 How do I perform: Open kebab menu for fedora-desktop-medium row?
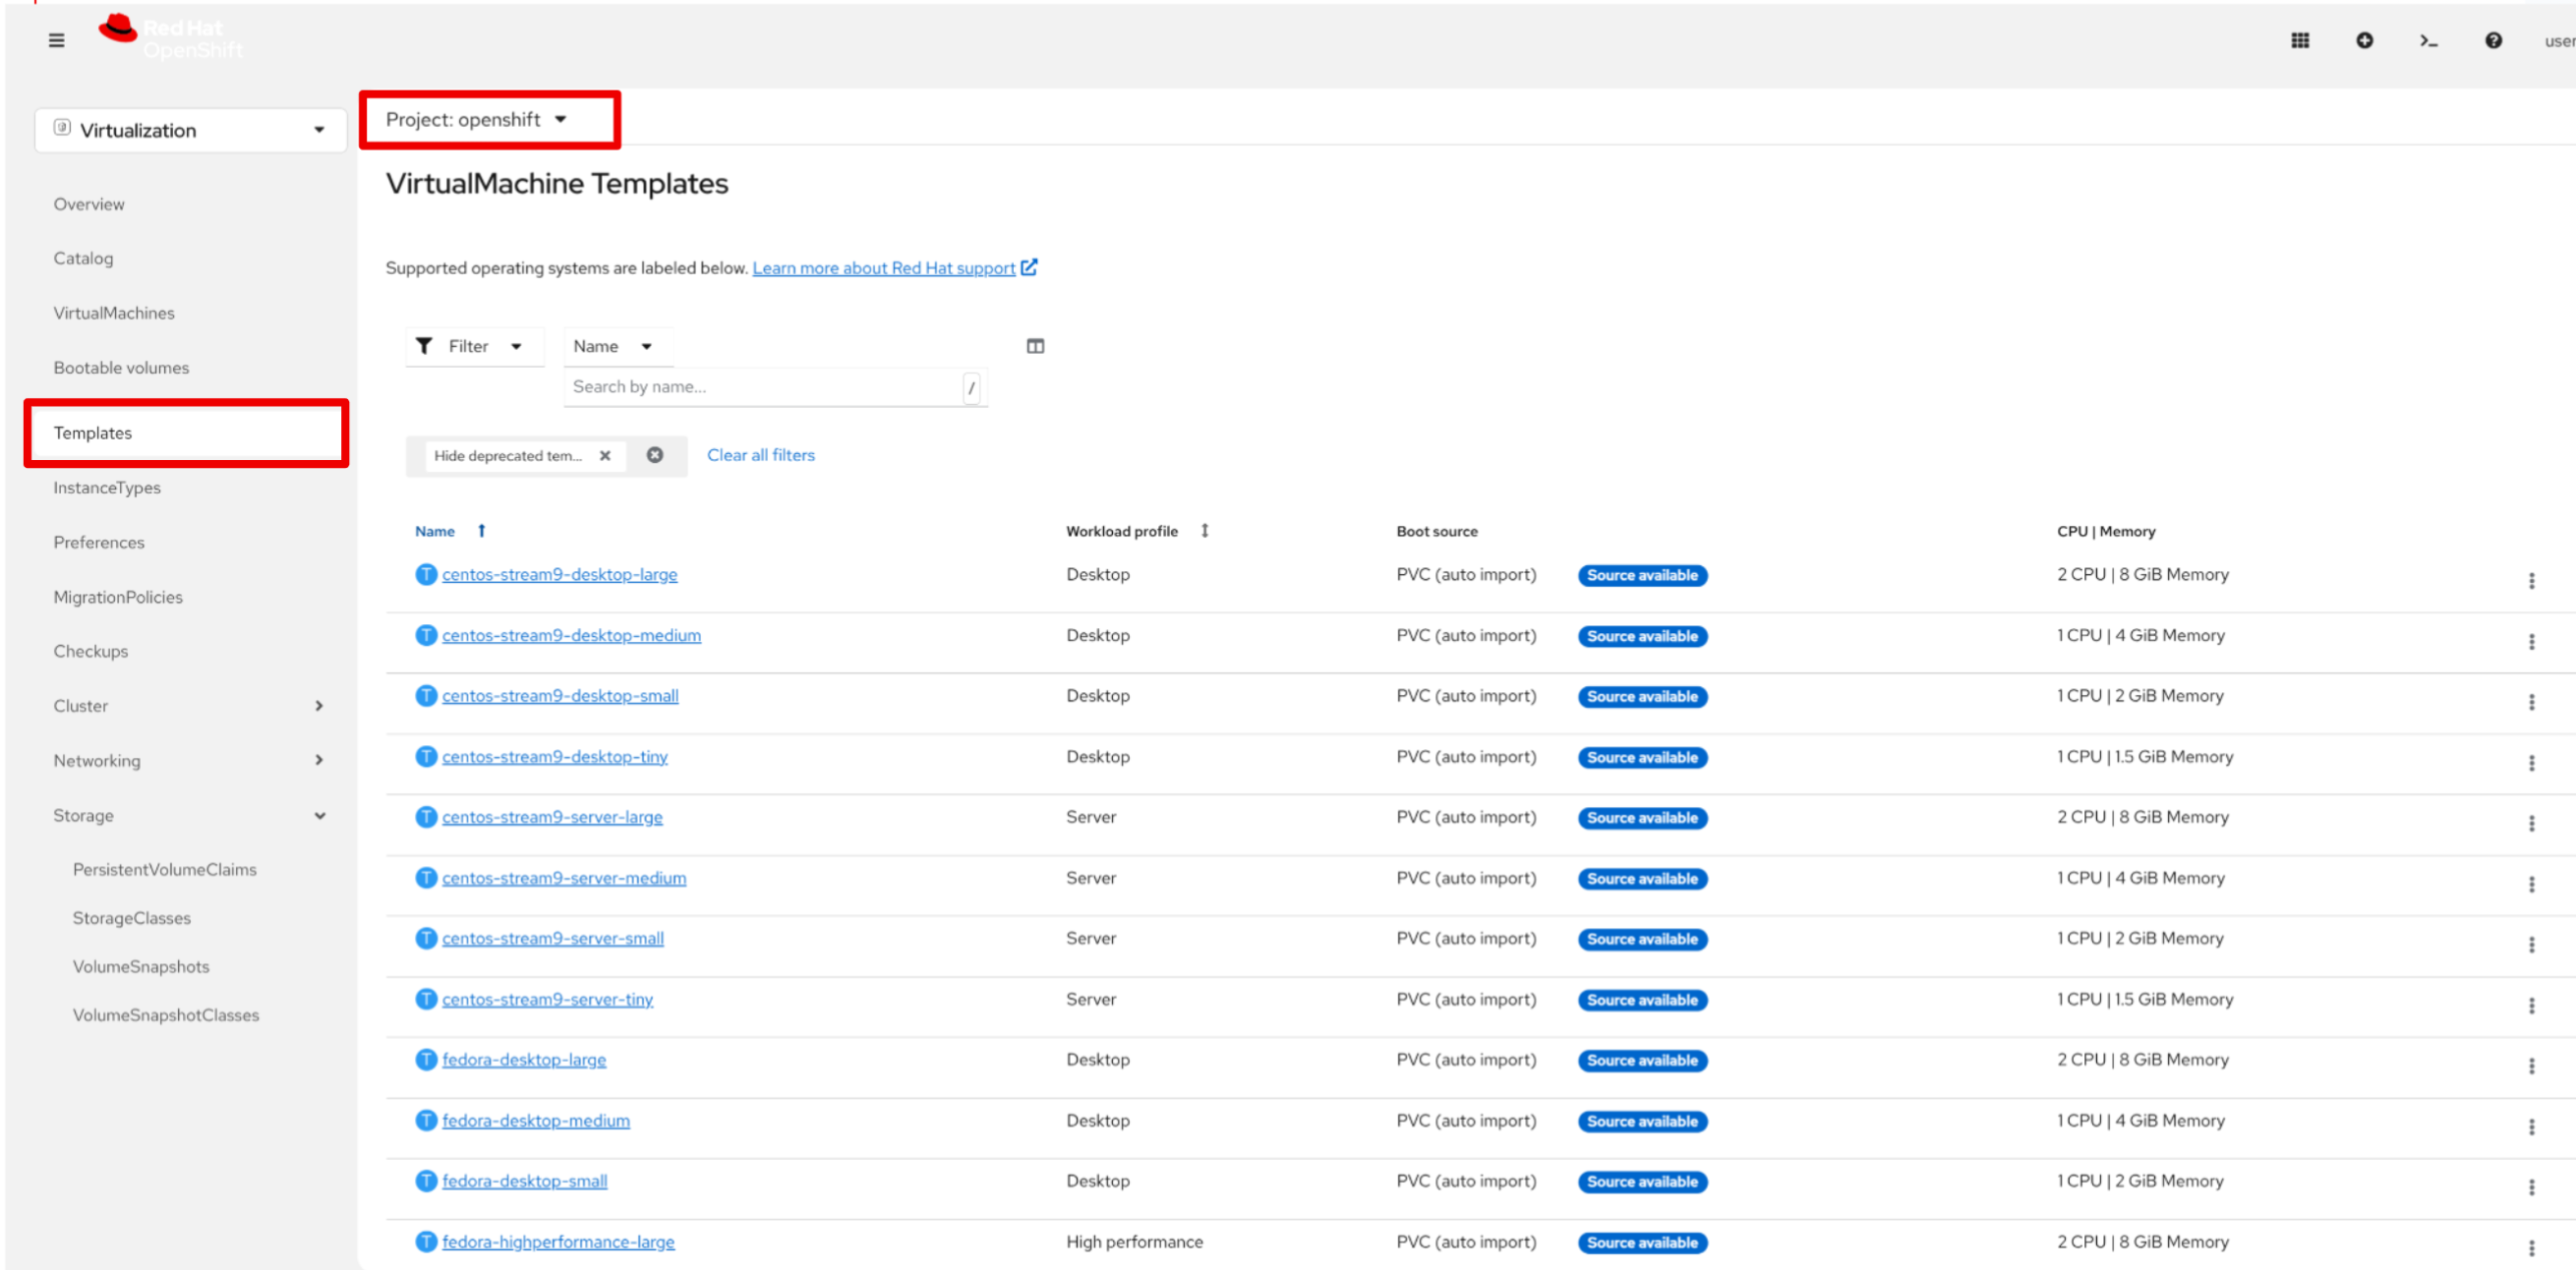pyautogui.click(x=2531, y=1127)
